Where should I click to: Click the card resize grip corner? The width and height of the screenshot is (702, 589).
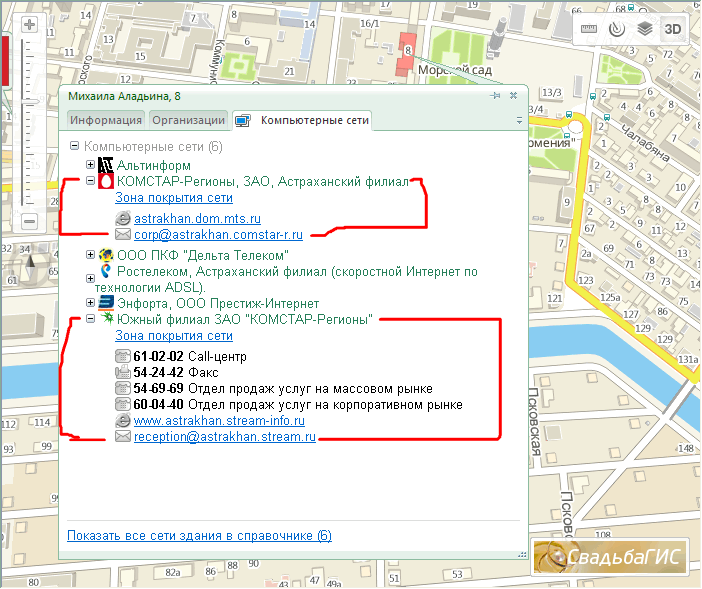[522, 554]
